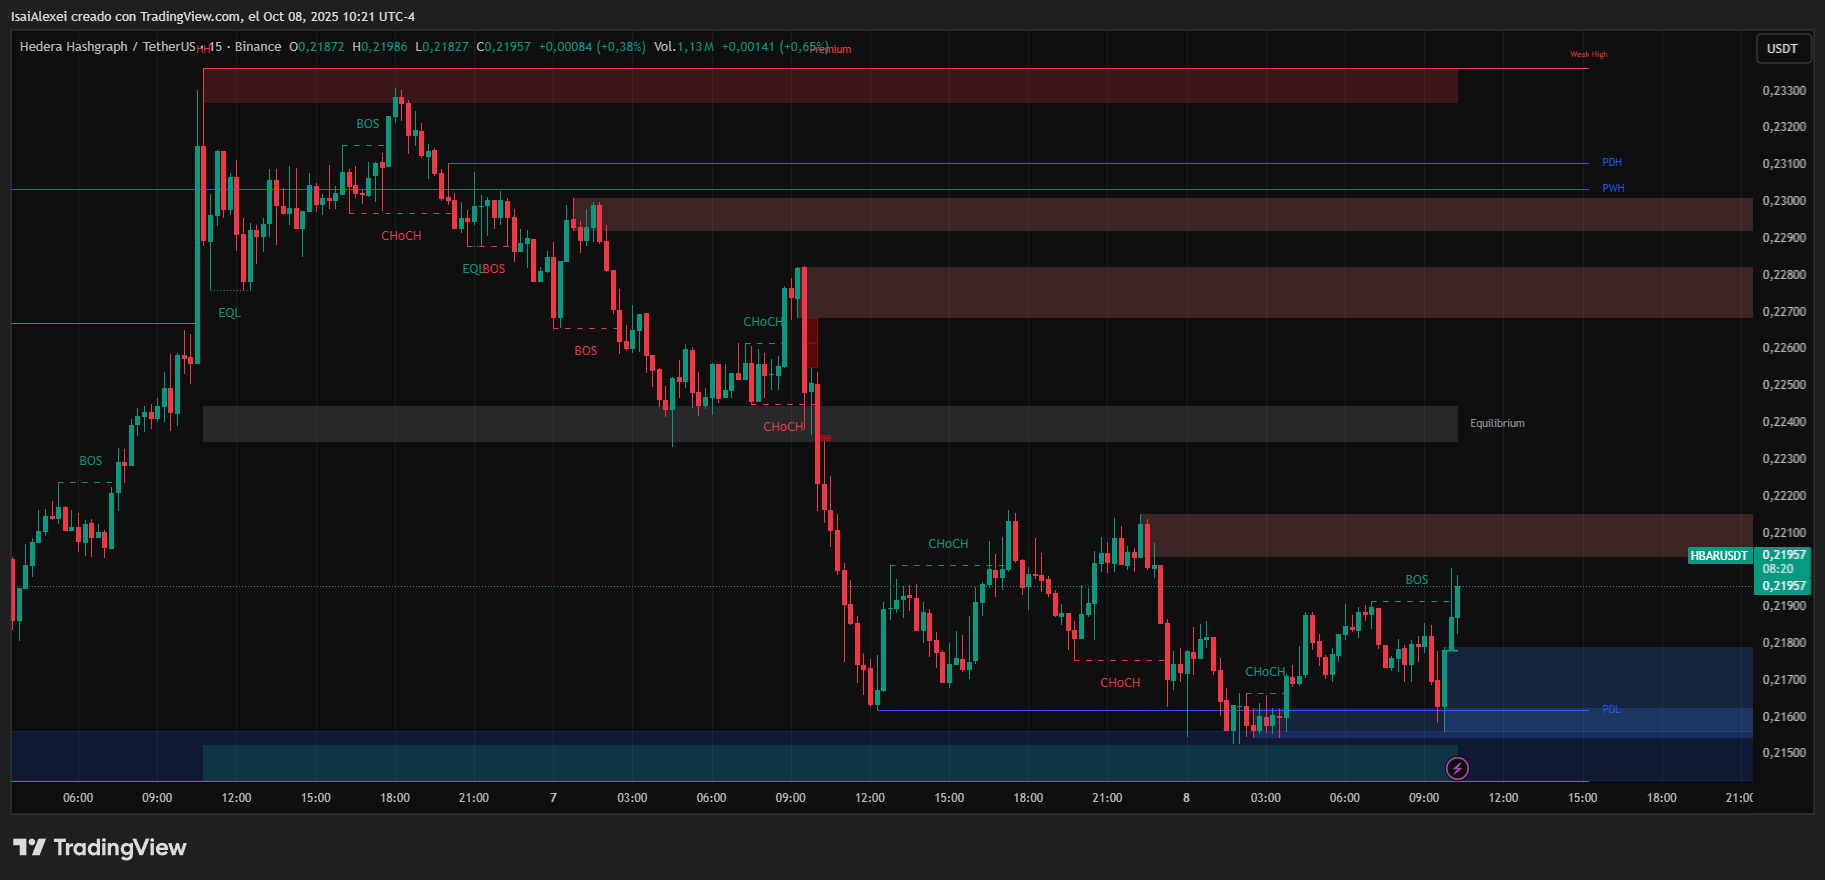Select the blue PDL level label
Viewport: 1825px width, 880px height.
point(1610,710)
